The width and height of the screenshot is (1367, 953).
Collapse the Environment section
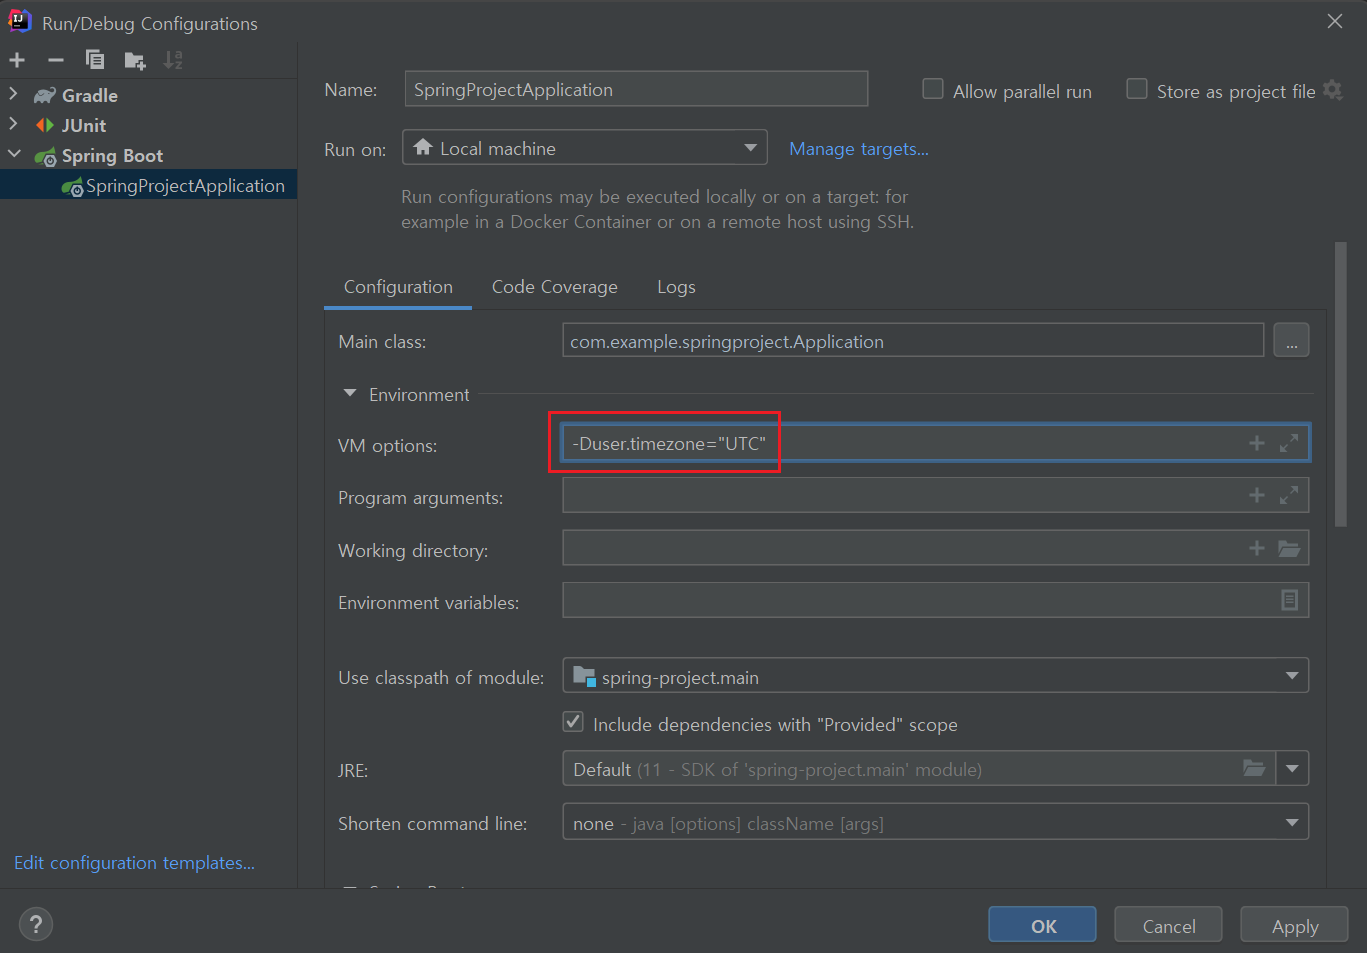click(x=350, y=394)
